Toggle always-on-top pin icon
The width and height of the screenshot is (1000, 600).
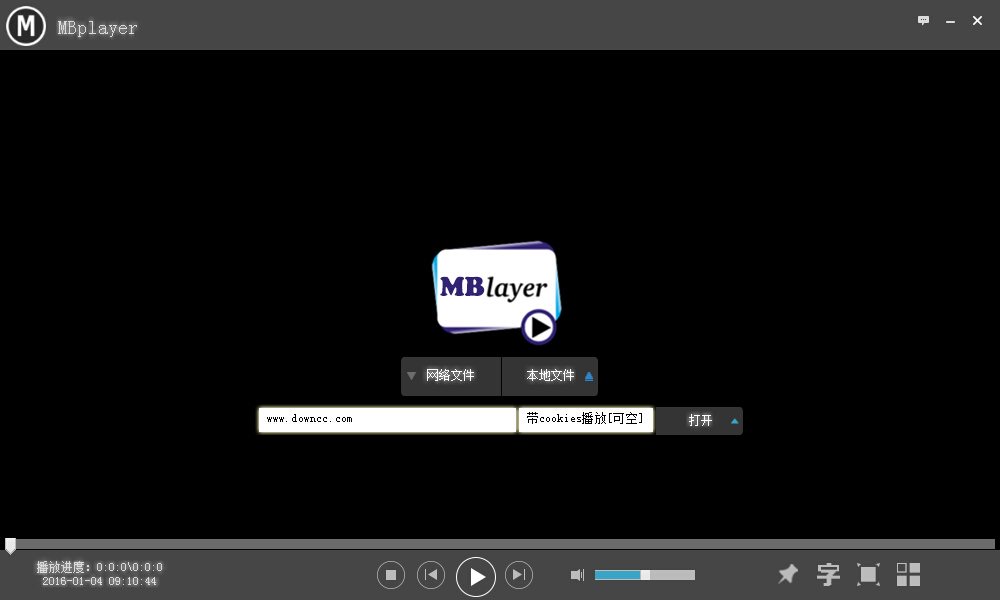pyautogui.click(x=787, y=574)
